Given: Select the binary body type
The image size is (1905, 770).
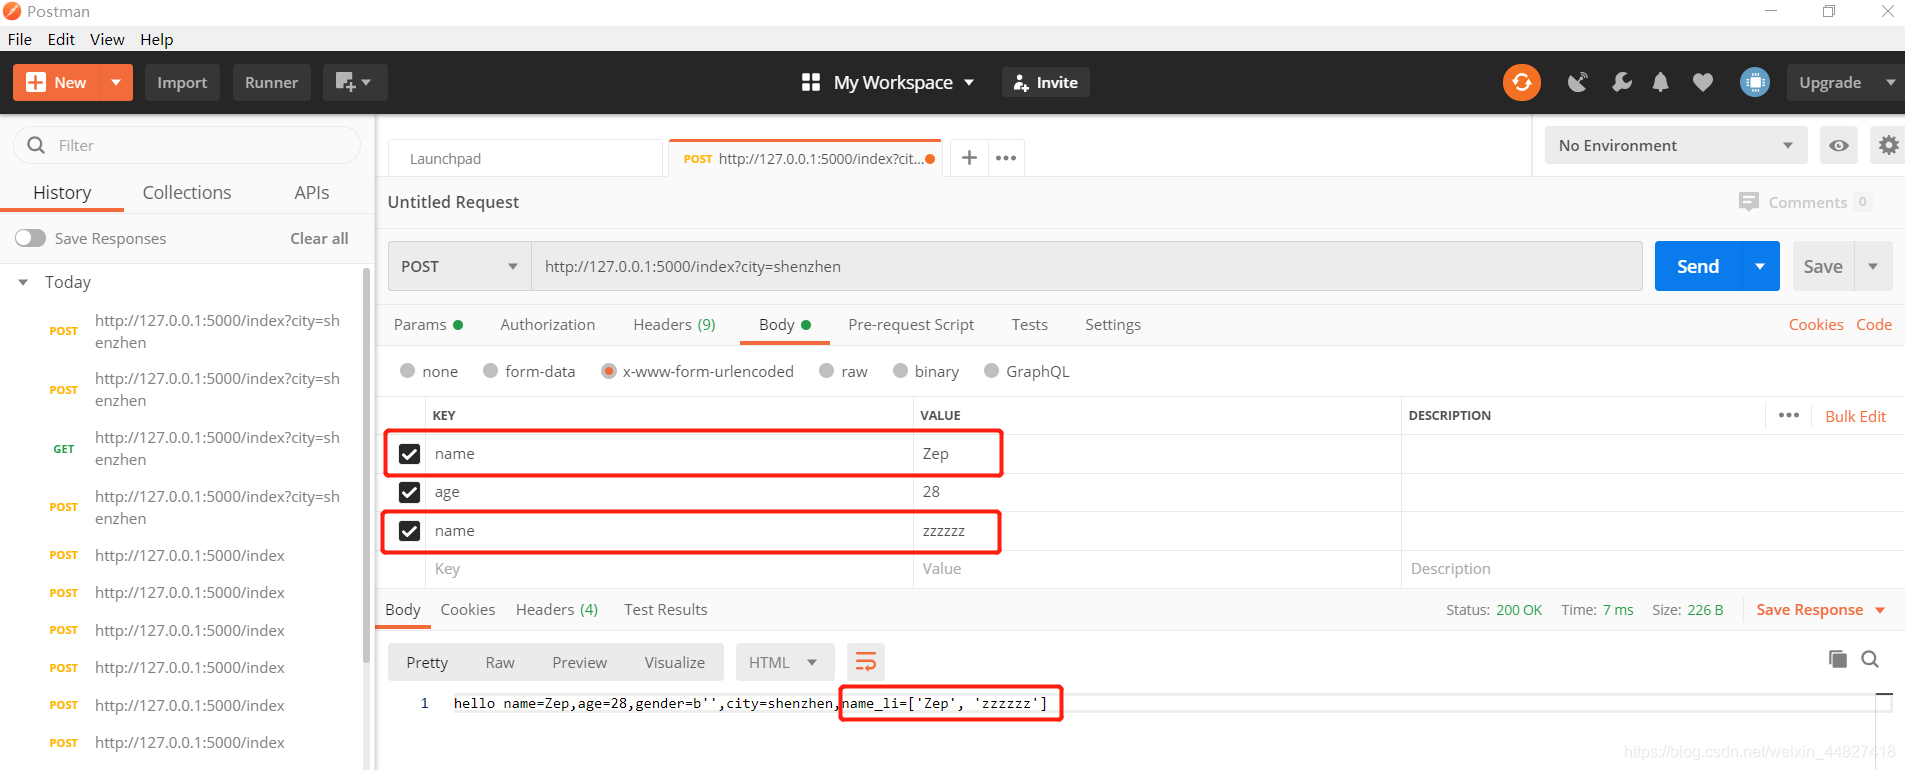Looking at the screenshot, I should (900, 371).
